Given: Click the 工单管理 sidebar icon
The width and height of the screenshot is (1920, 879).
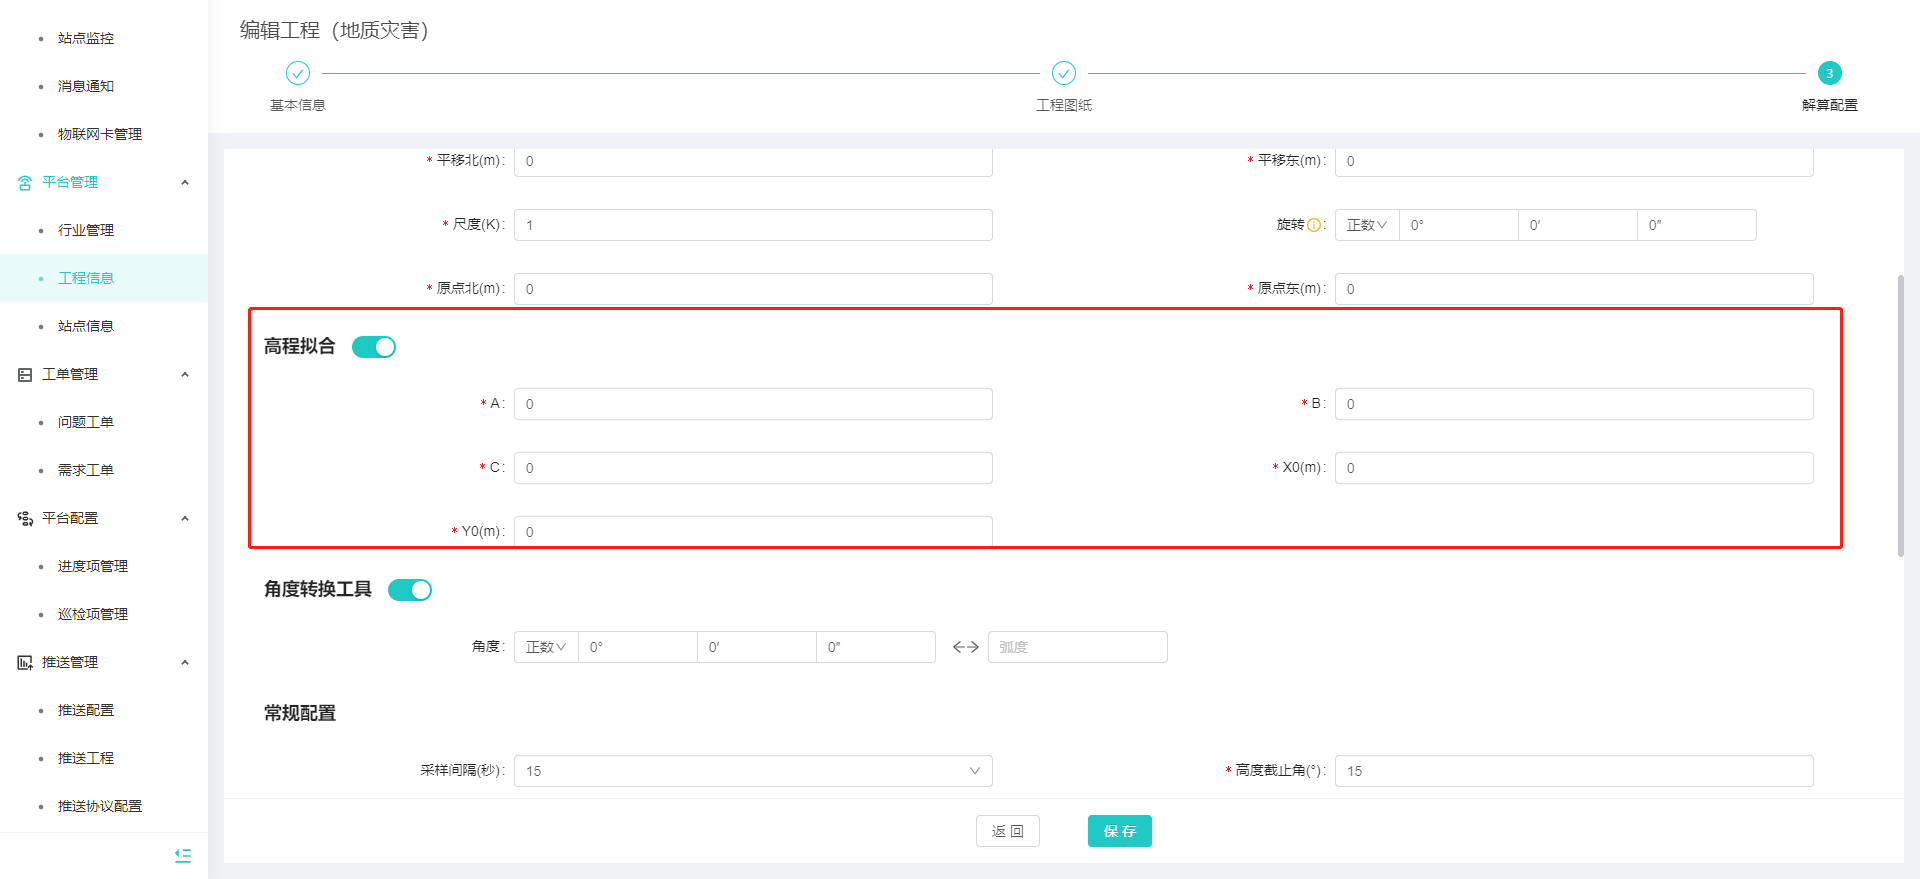Looking at the screenshot, I should [x=25, y=375].
